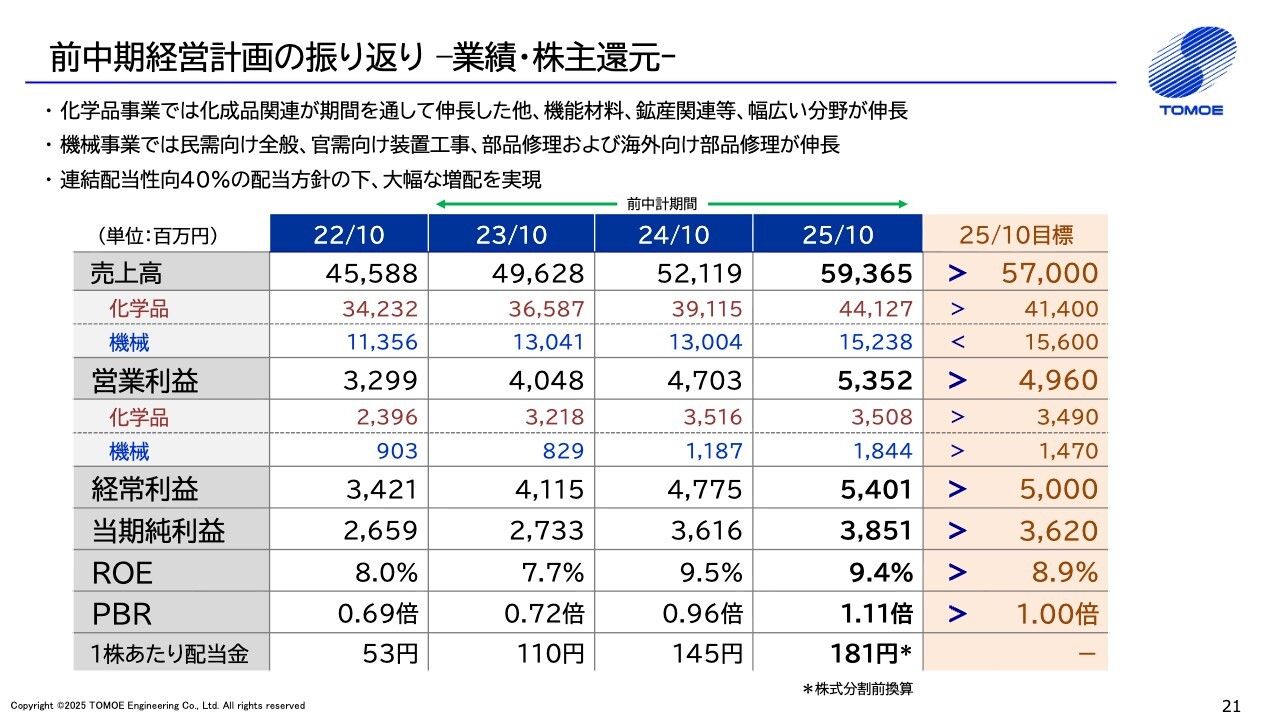Viewport: 1280px width, 720px height.
Task: Click the 前中計期間 label above the table
Action: coord(662,203)
